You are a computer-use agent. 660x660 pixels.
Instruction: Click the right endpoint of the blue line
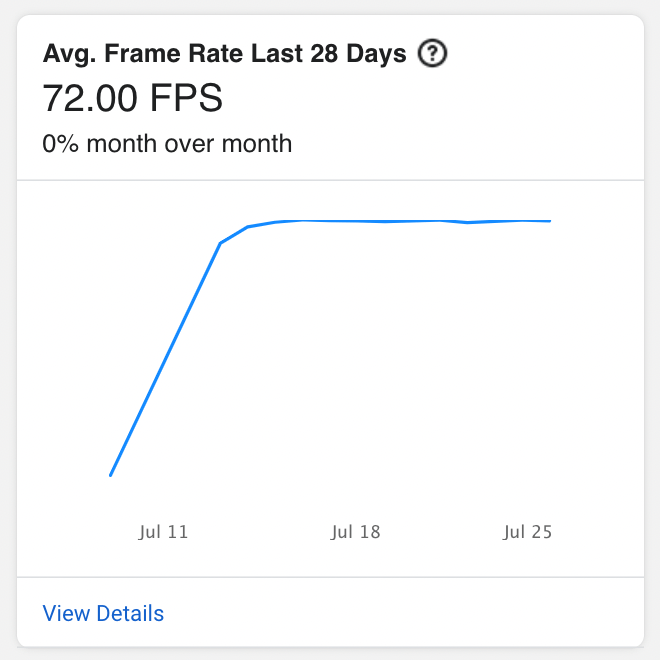(x=550, y=221)
